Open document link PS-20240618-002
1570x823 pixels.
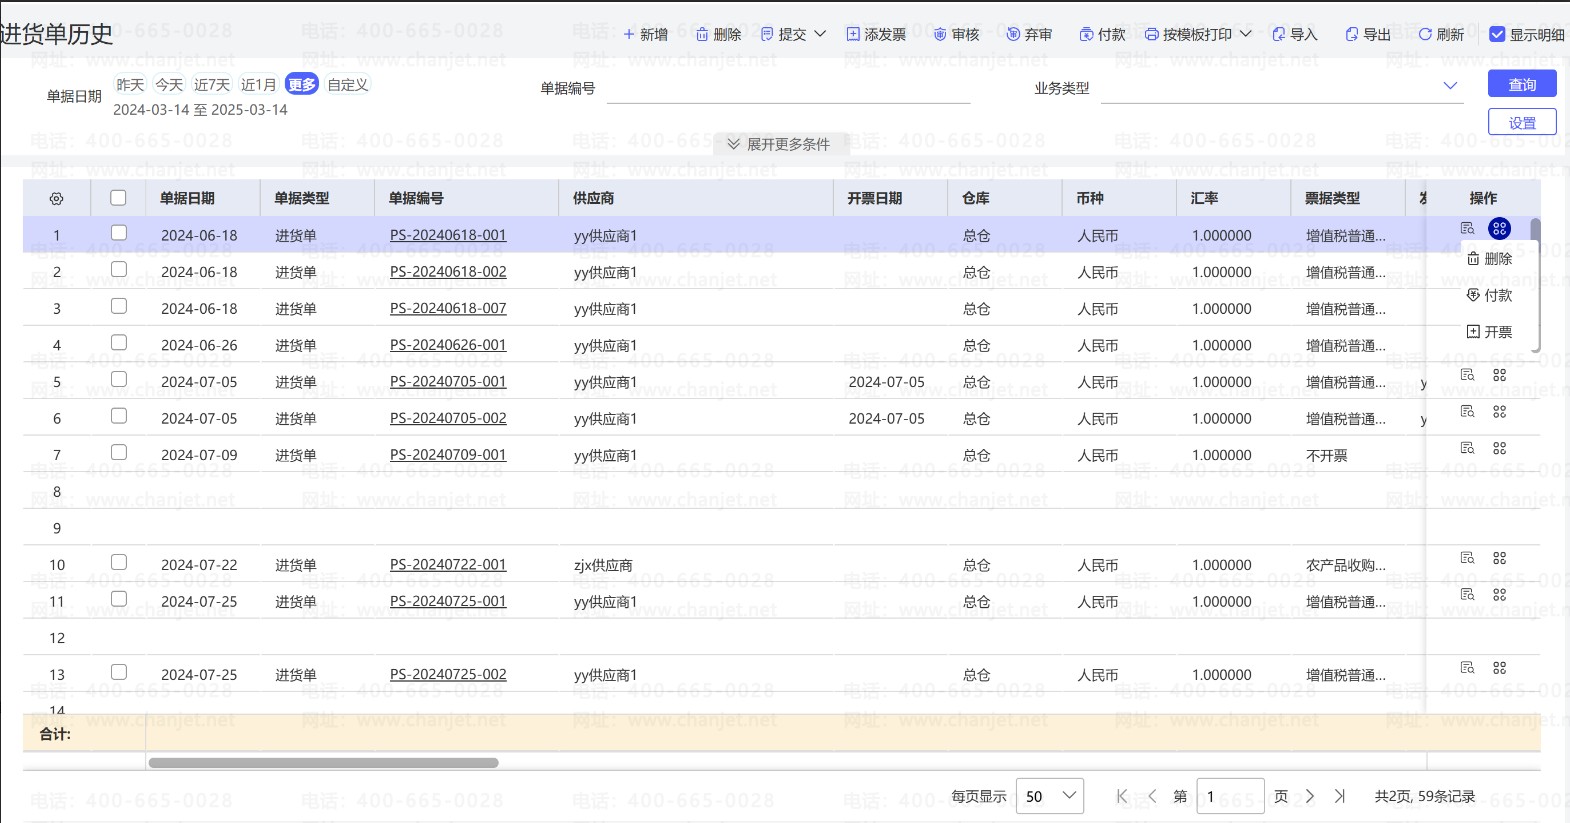448,271
